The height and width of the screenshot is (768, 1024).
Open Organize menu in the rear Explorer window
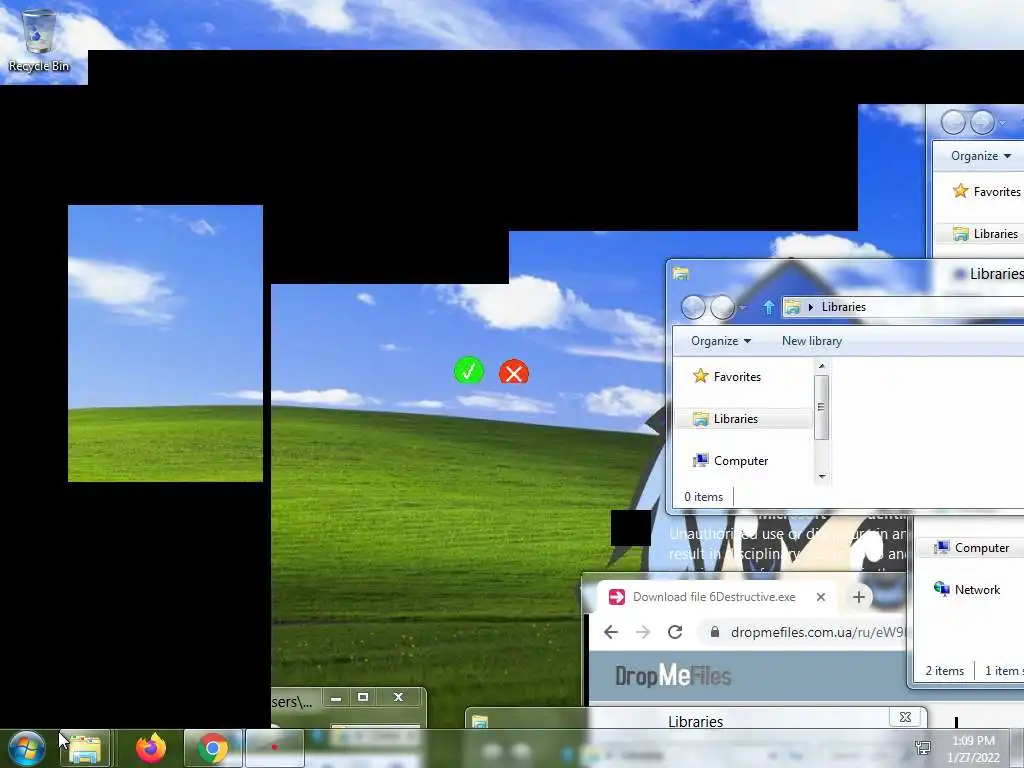click(981, 156)
